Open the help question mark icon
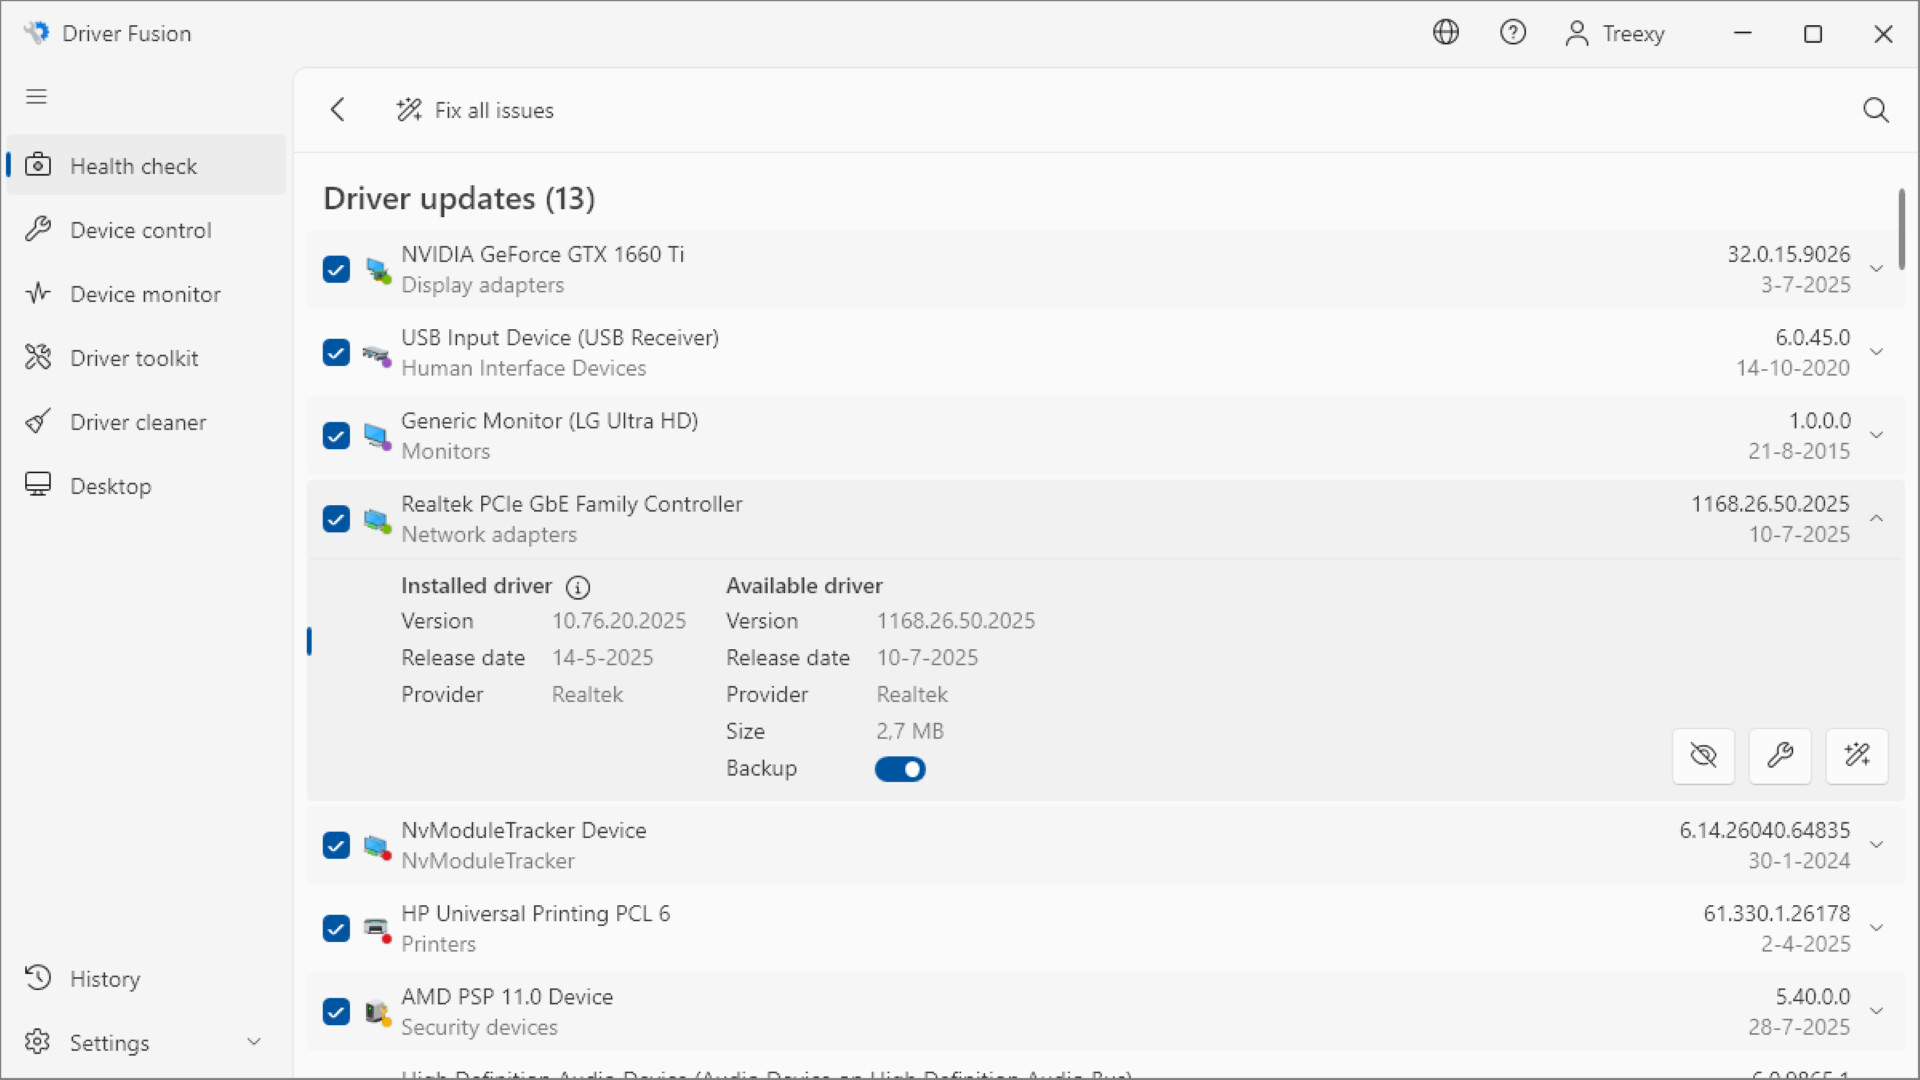Viewport: 1920px width, 1080px height. 1512,33
